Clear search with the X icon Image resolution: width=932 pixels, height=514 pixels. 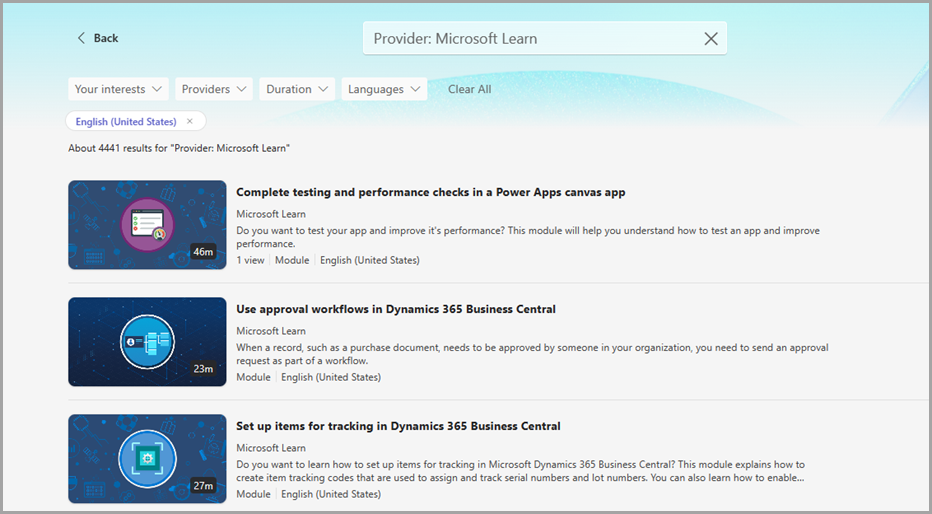click(x=711, y=39)
